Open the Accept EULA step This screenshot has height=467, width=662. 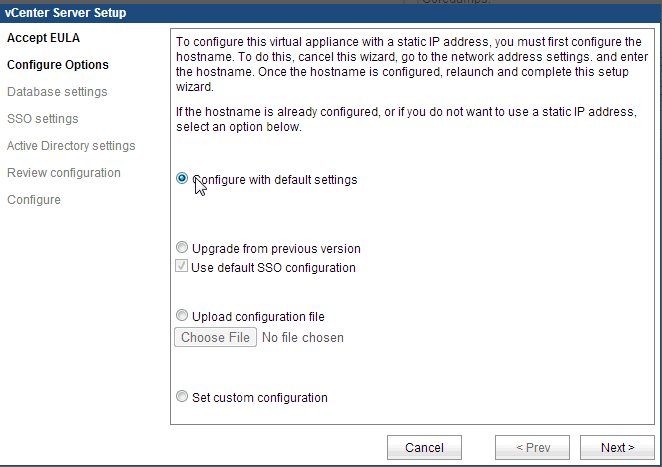[43, 38]
